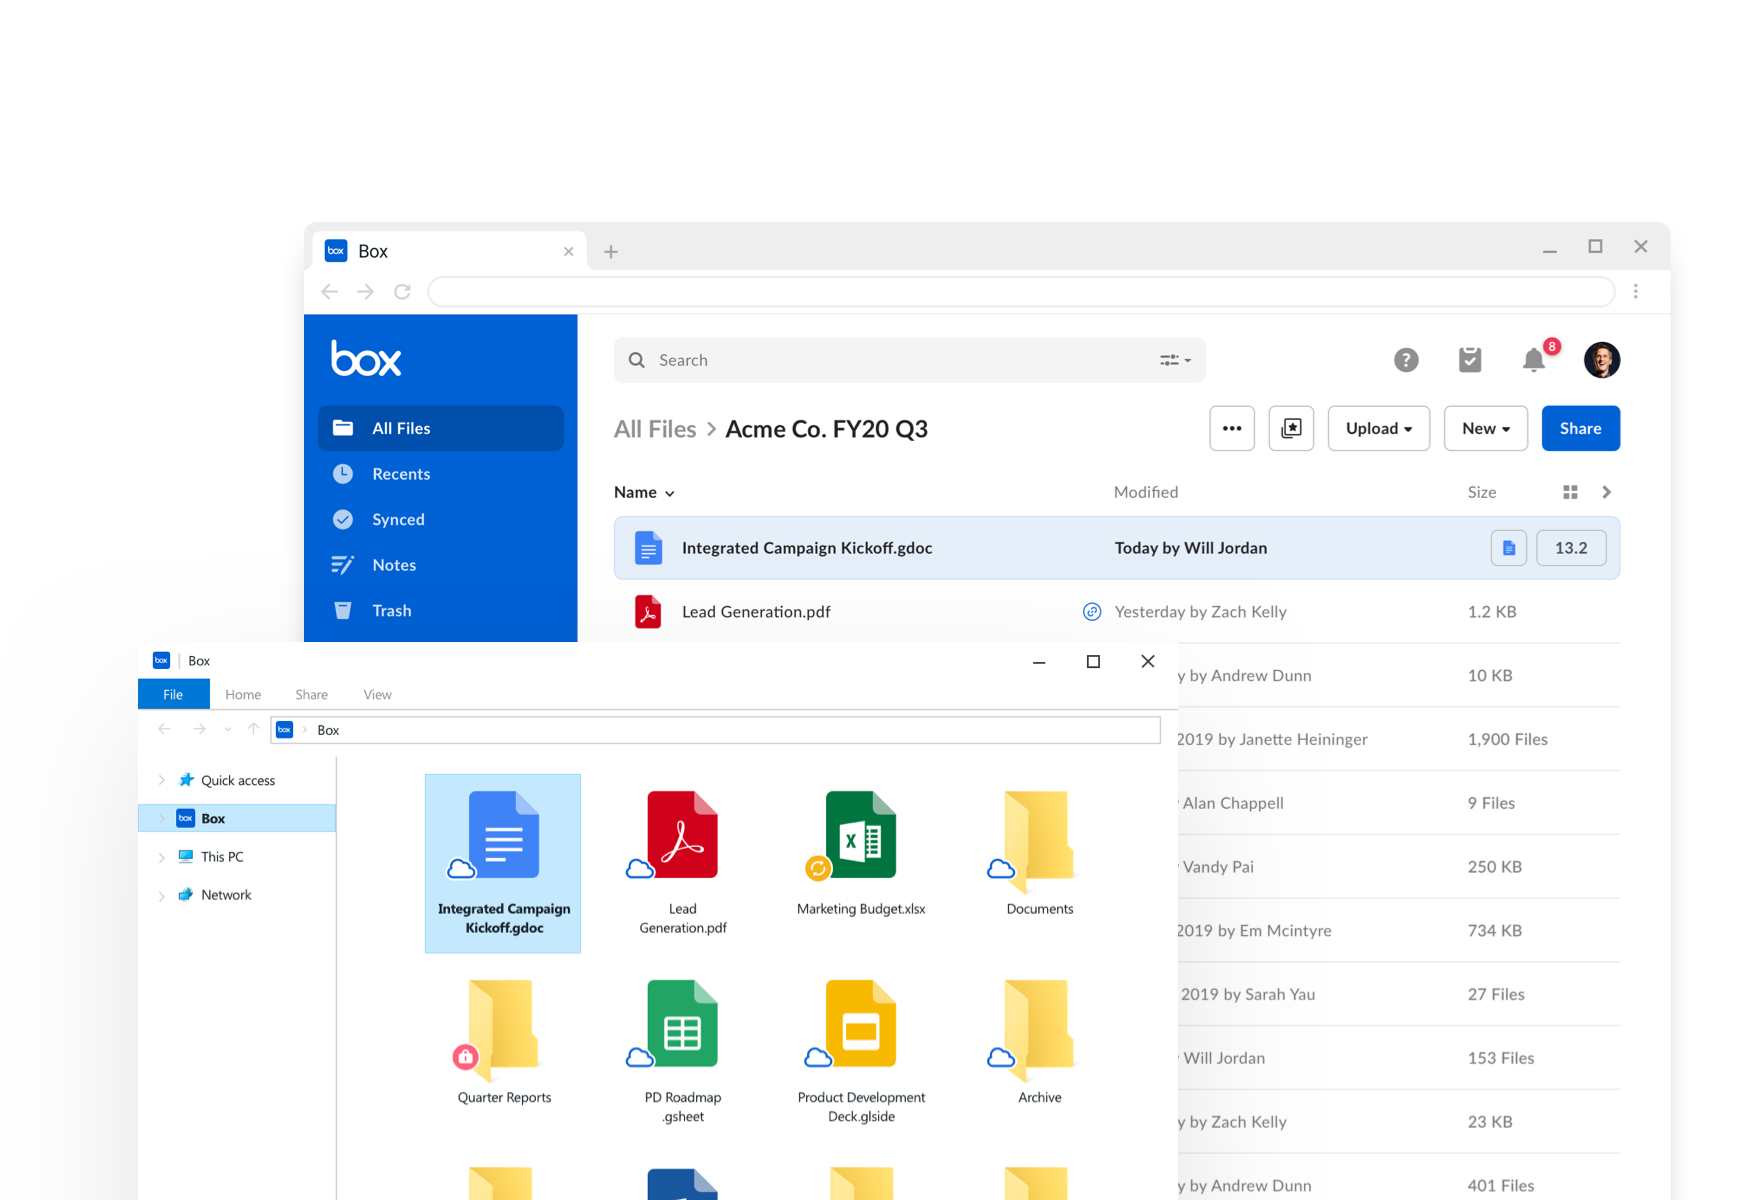Open Home tab in Explorer ribbon

tap(243, 694)
